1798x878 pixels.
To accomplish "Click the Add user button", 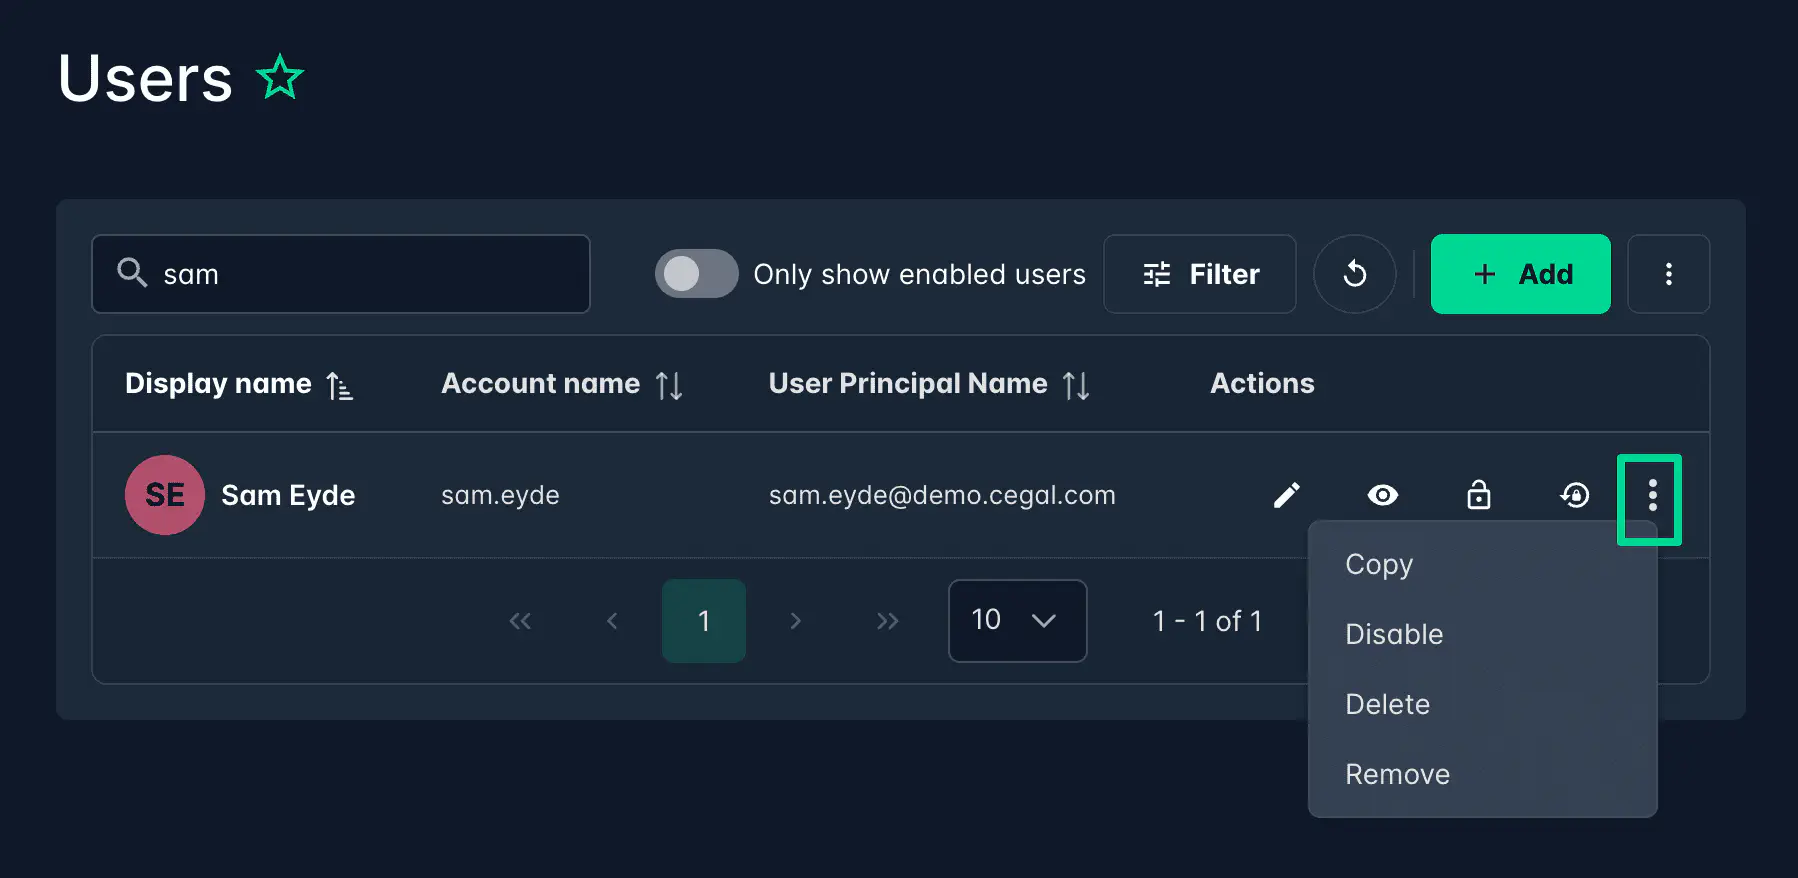I will coord(1520,274).
